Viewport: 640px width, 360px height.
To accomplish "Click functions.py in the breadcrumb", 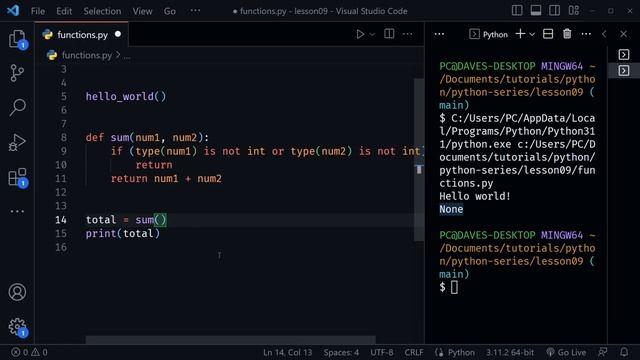I will pos(87,55).
